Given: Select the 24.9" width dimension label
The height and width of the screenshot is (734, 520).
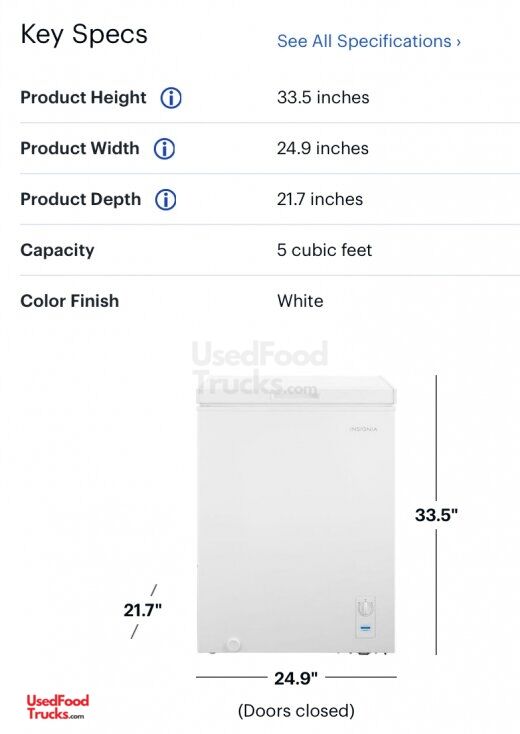Looking at the screenshot, I should (x=296, y=678).
